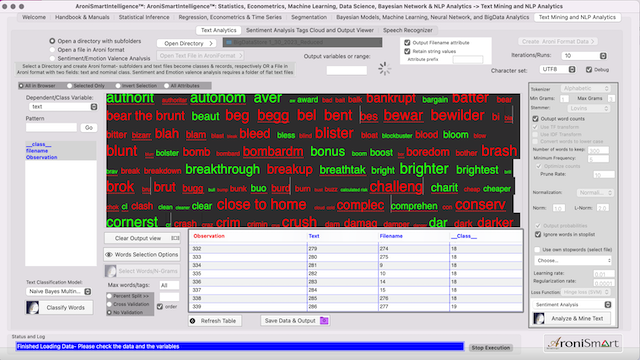640x360 pixels.
Task: Click the purple save icon on Save Data & Output
Action: coord(324,320)
